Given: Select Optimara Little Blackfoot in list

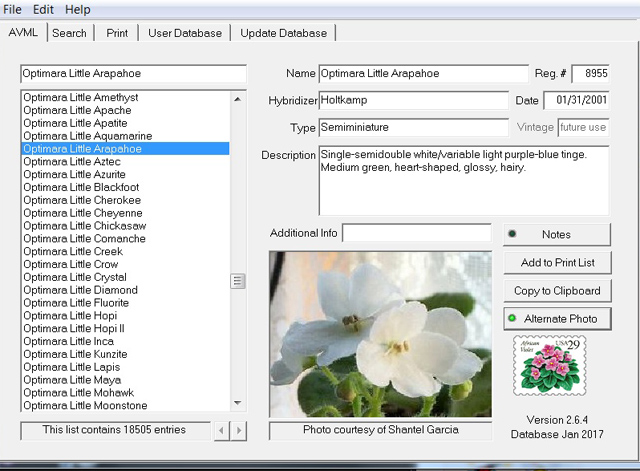Looking at the screenshot, I should pos(125,187).
